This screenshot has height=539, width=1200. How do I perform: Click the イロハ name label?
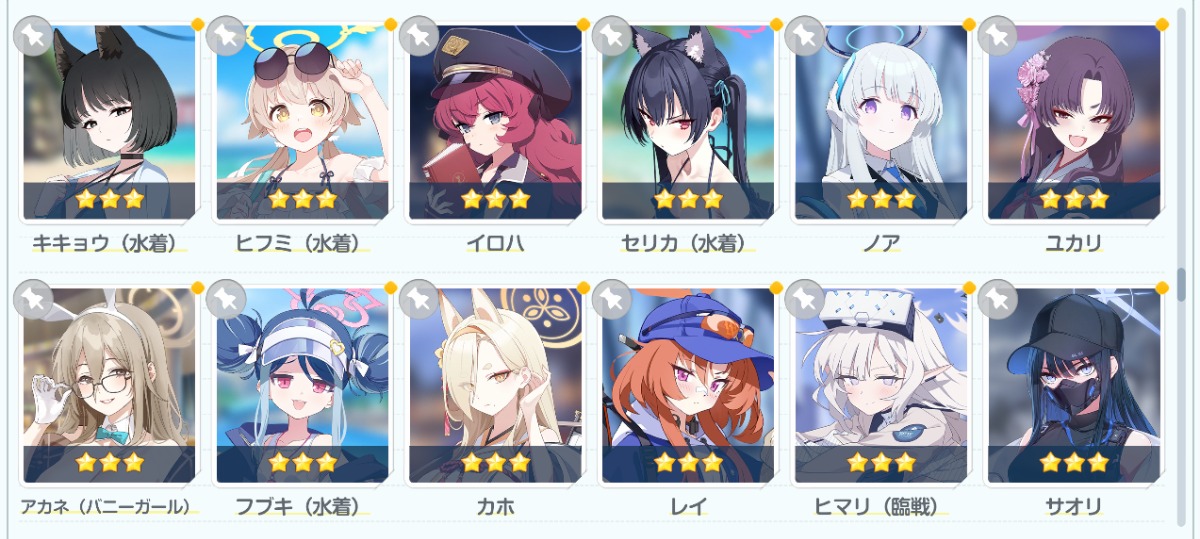click(x=497, y=243)
